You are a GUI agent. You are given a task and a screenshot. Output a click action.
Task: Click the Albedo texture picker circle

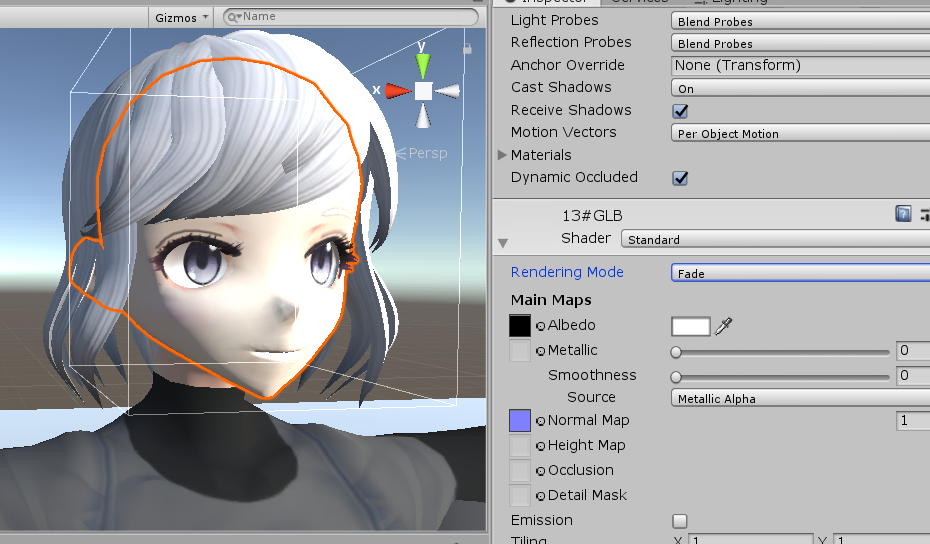(x=540, y=326)
